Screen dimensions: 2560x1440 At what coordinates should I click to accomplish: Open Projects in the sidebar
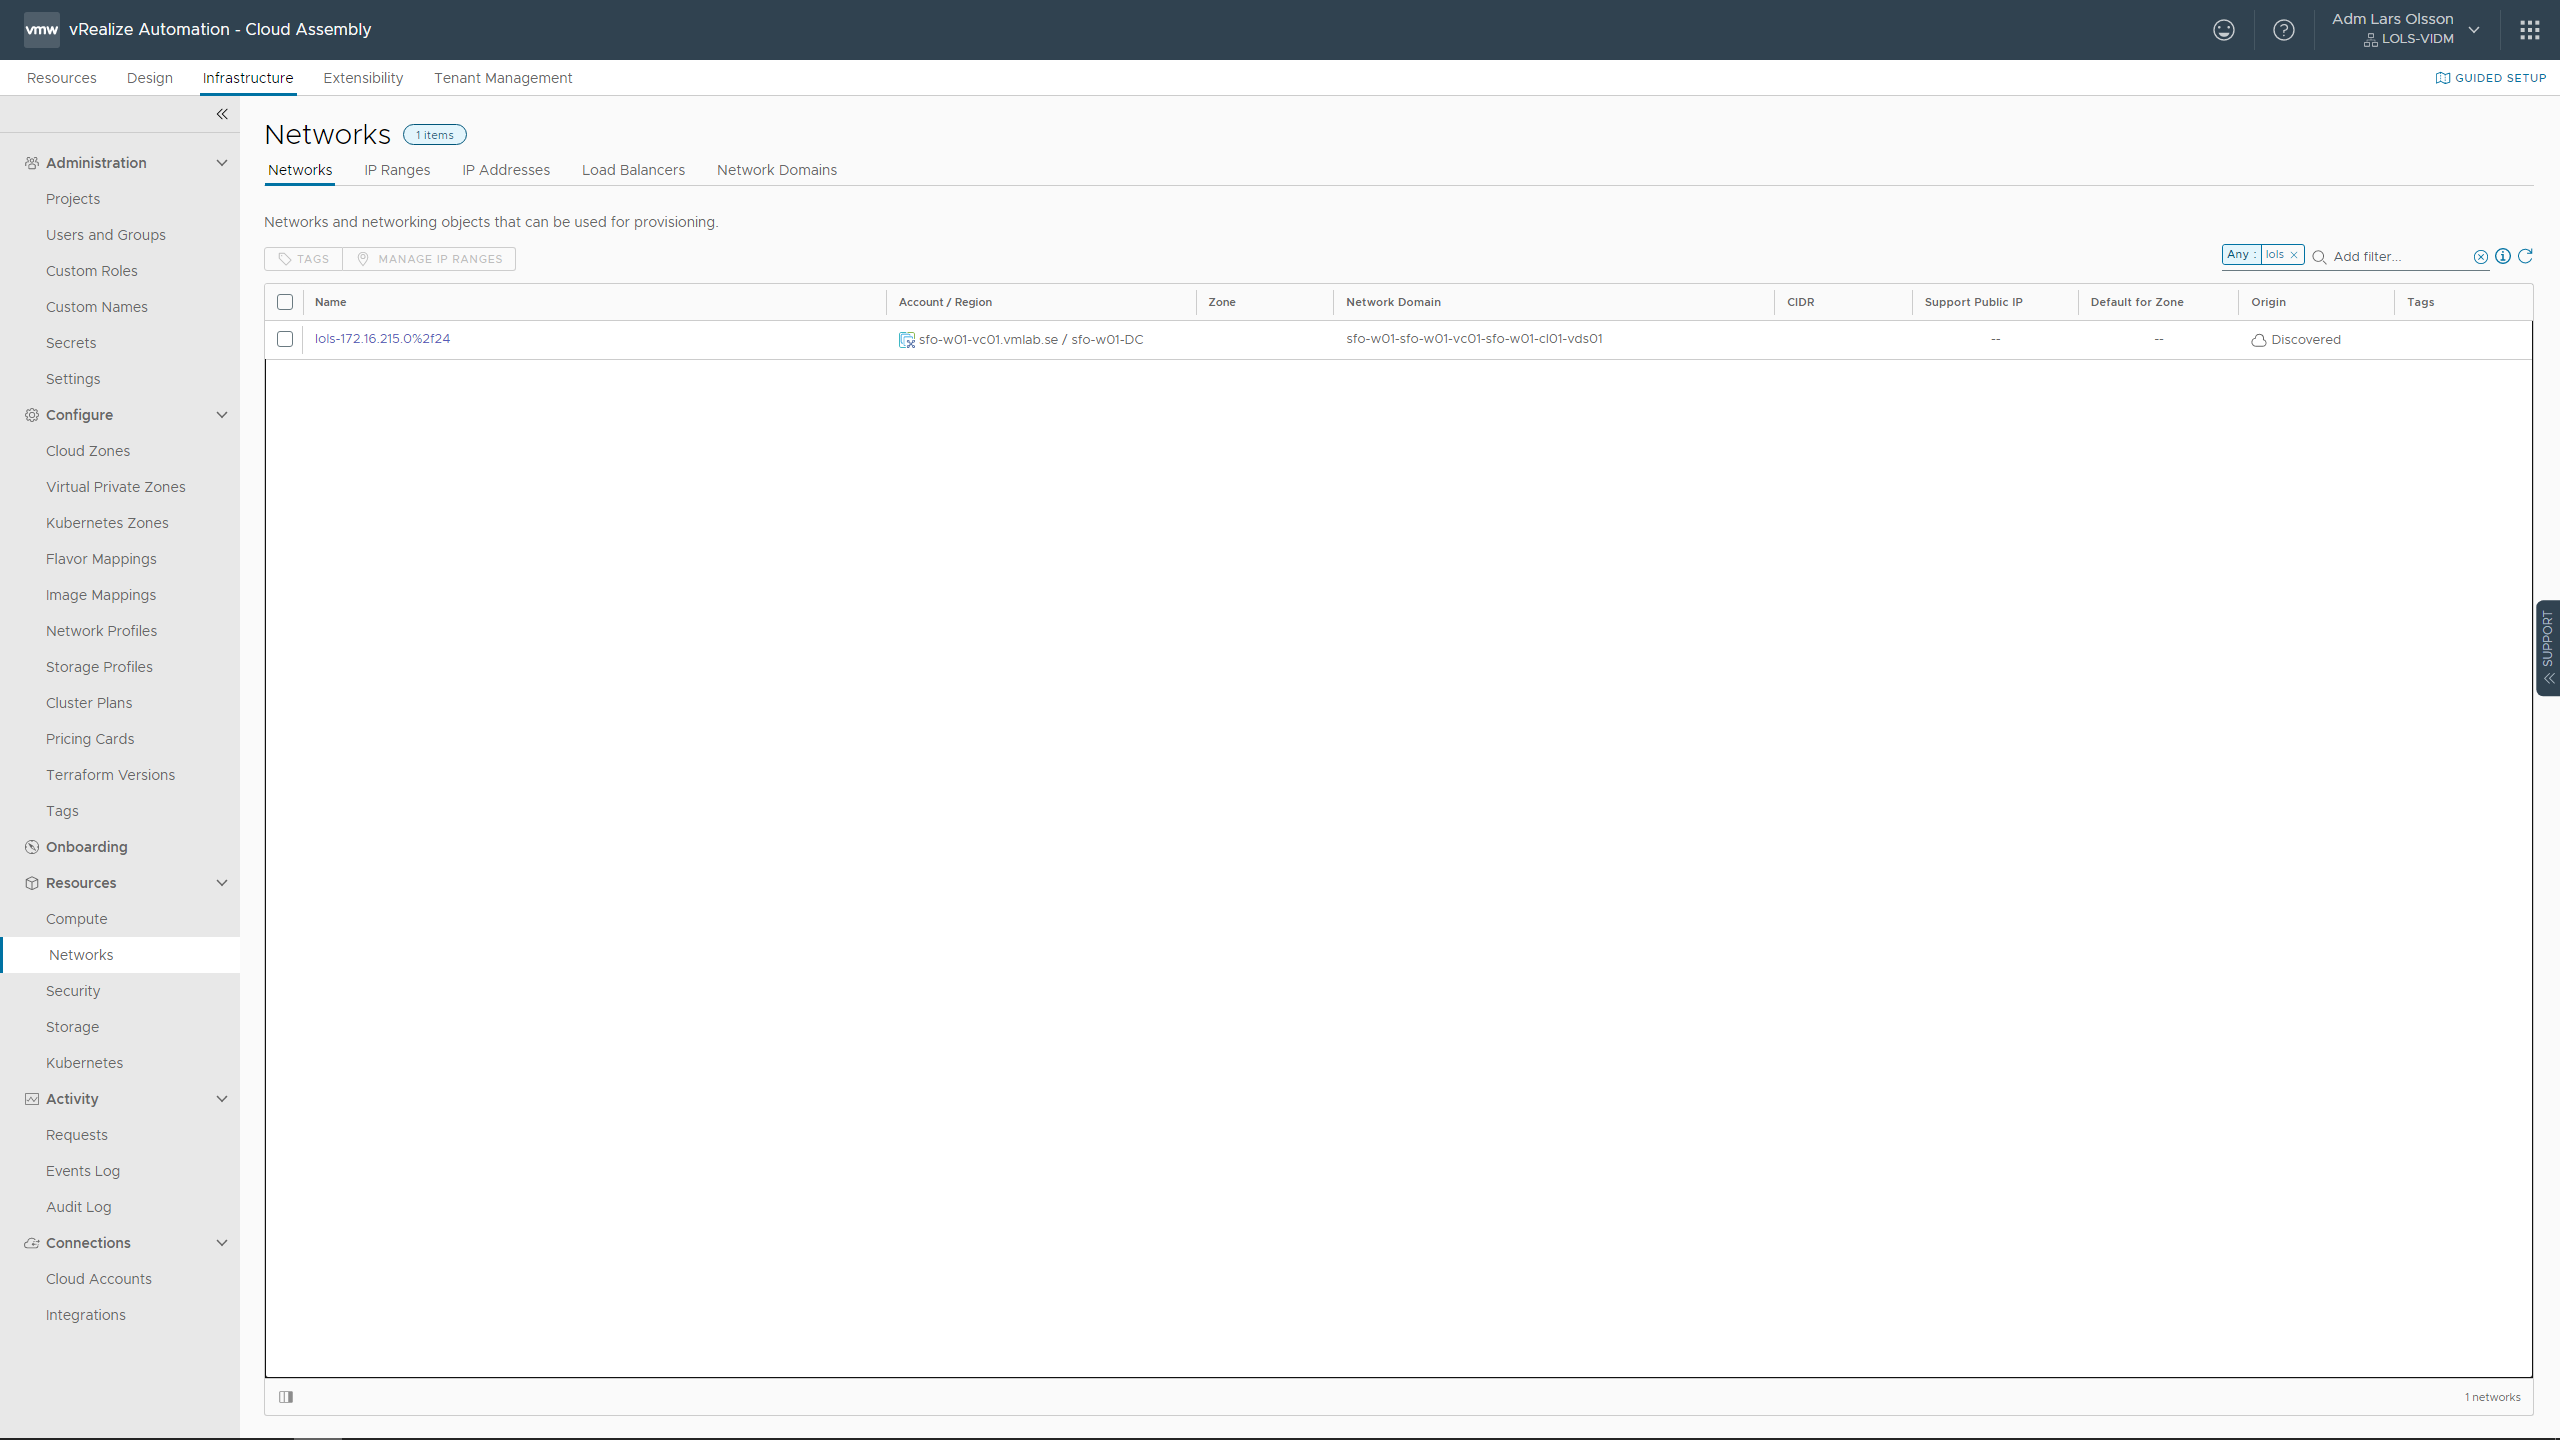(x=73, y=199)
